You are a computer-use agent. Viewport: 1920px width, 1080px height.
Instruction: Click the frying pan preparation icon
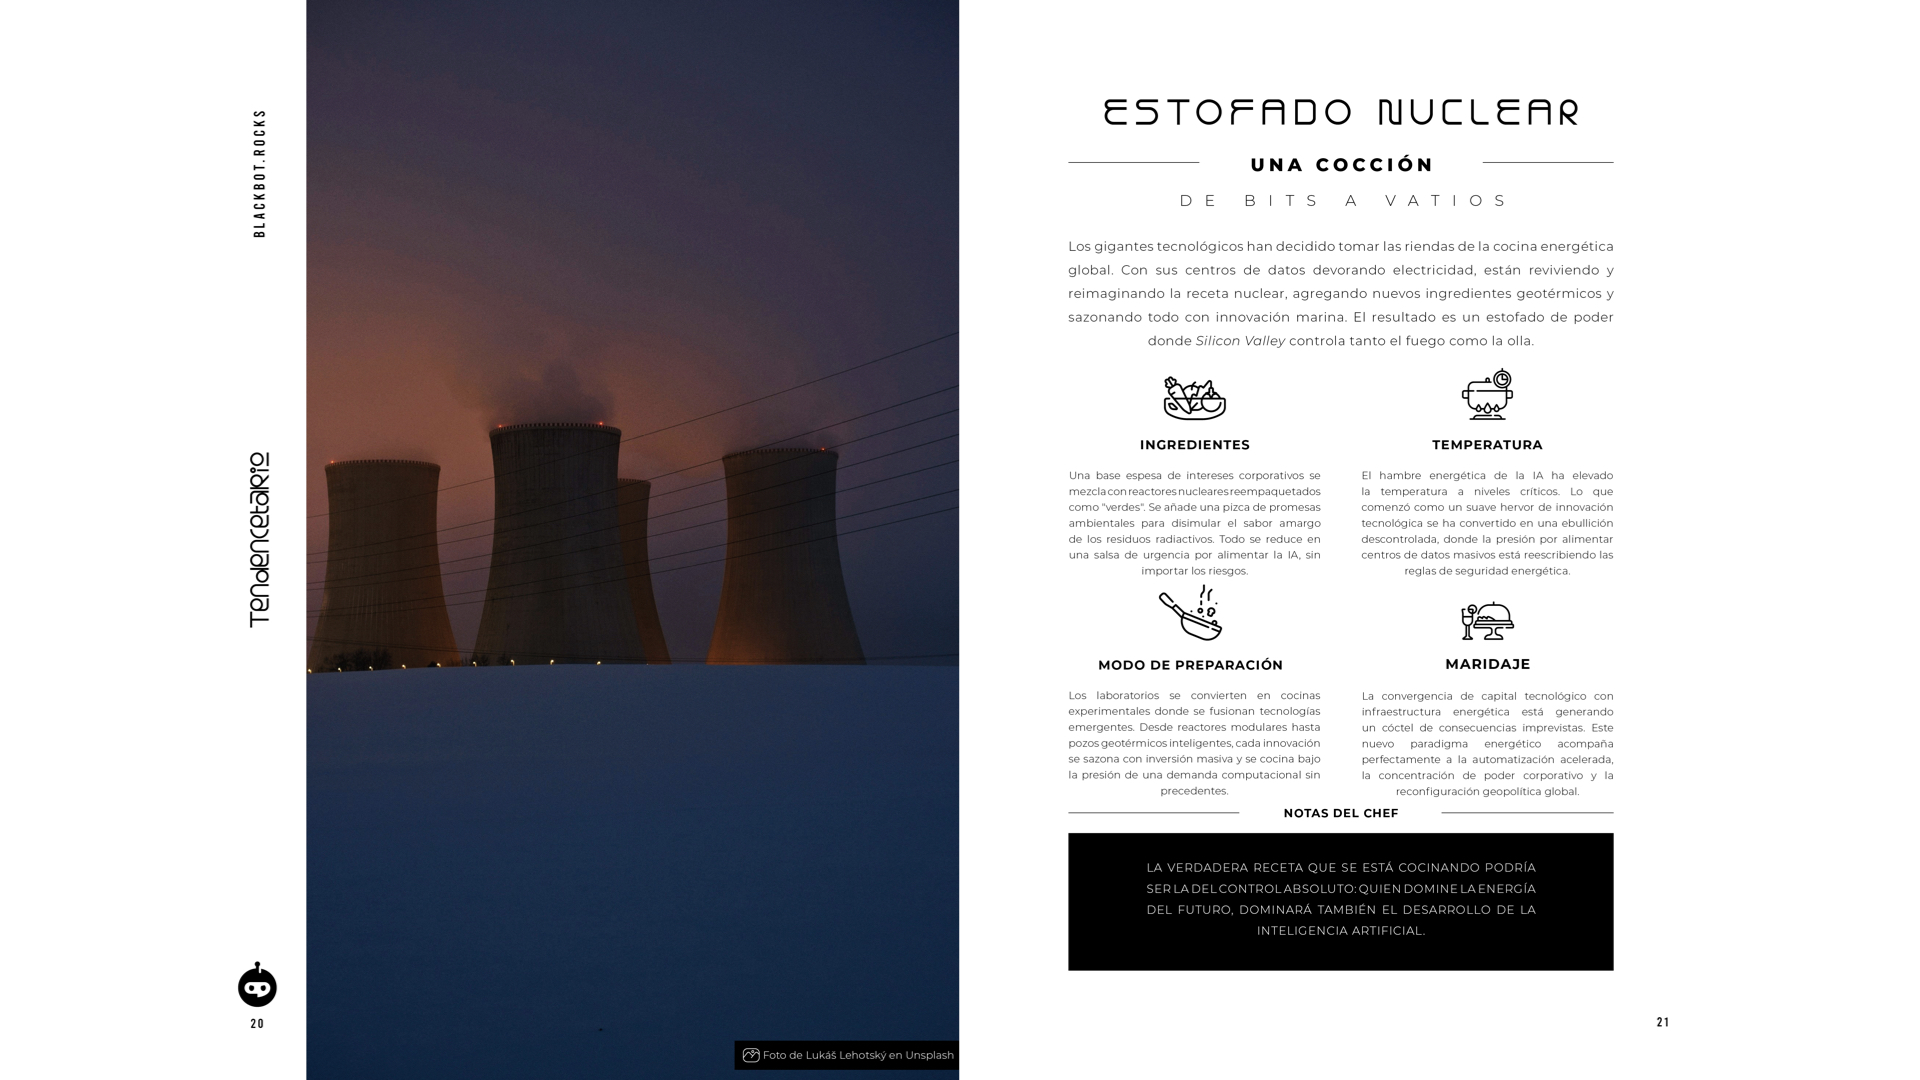(x=1190, y=613)
